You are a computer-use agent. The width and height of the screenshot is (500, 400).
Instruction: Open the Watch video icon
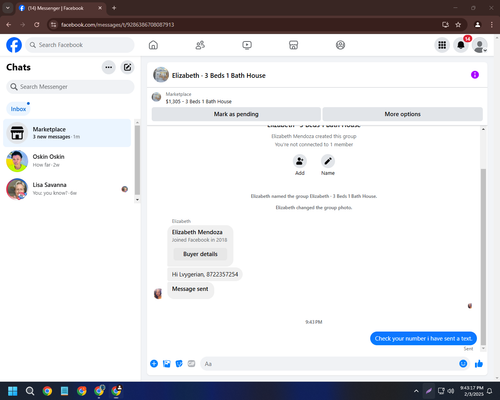(x=247, y=45)
